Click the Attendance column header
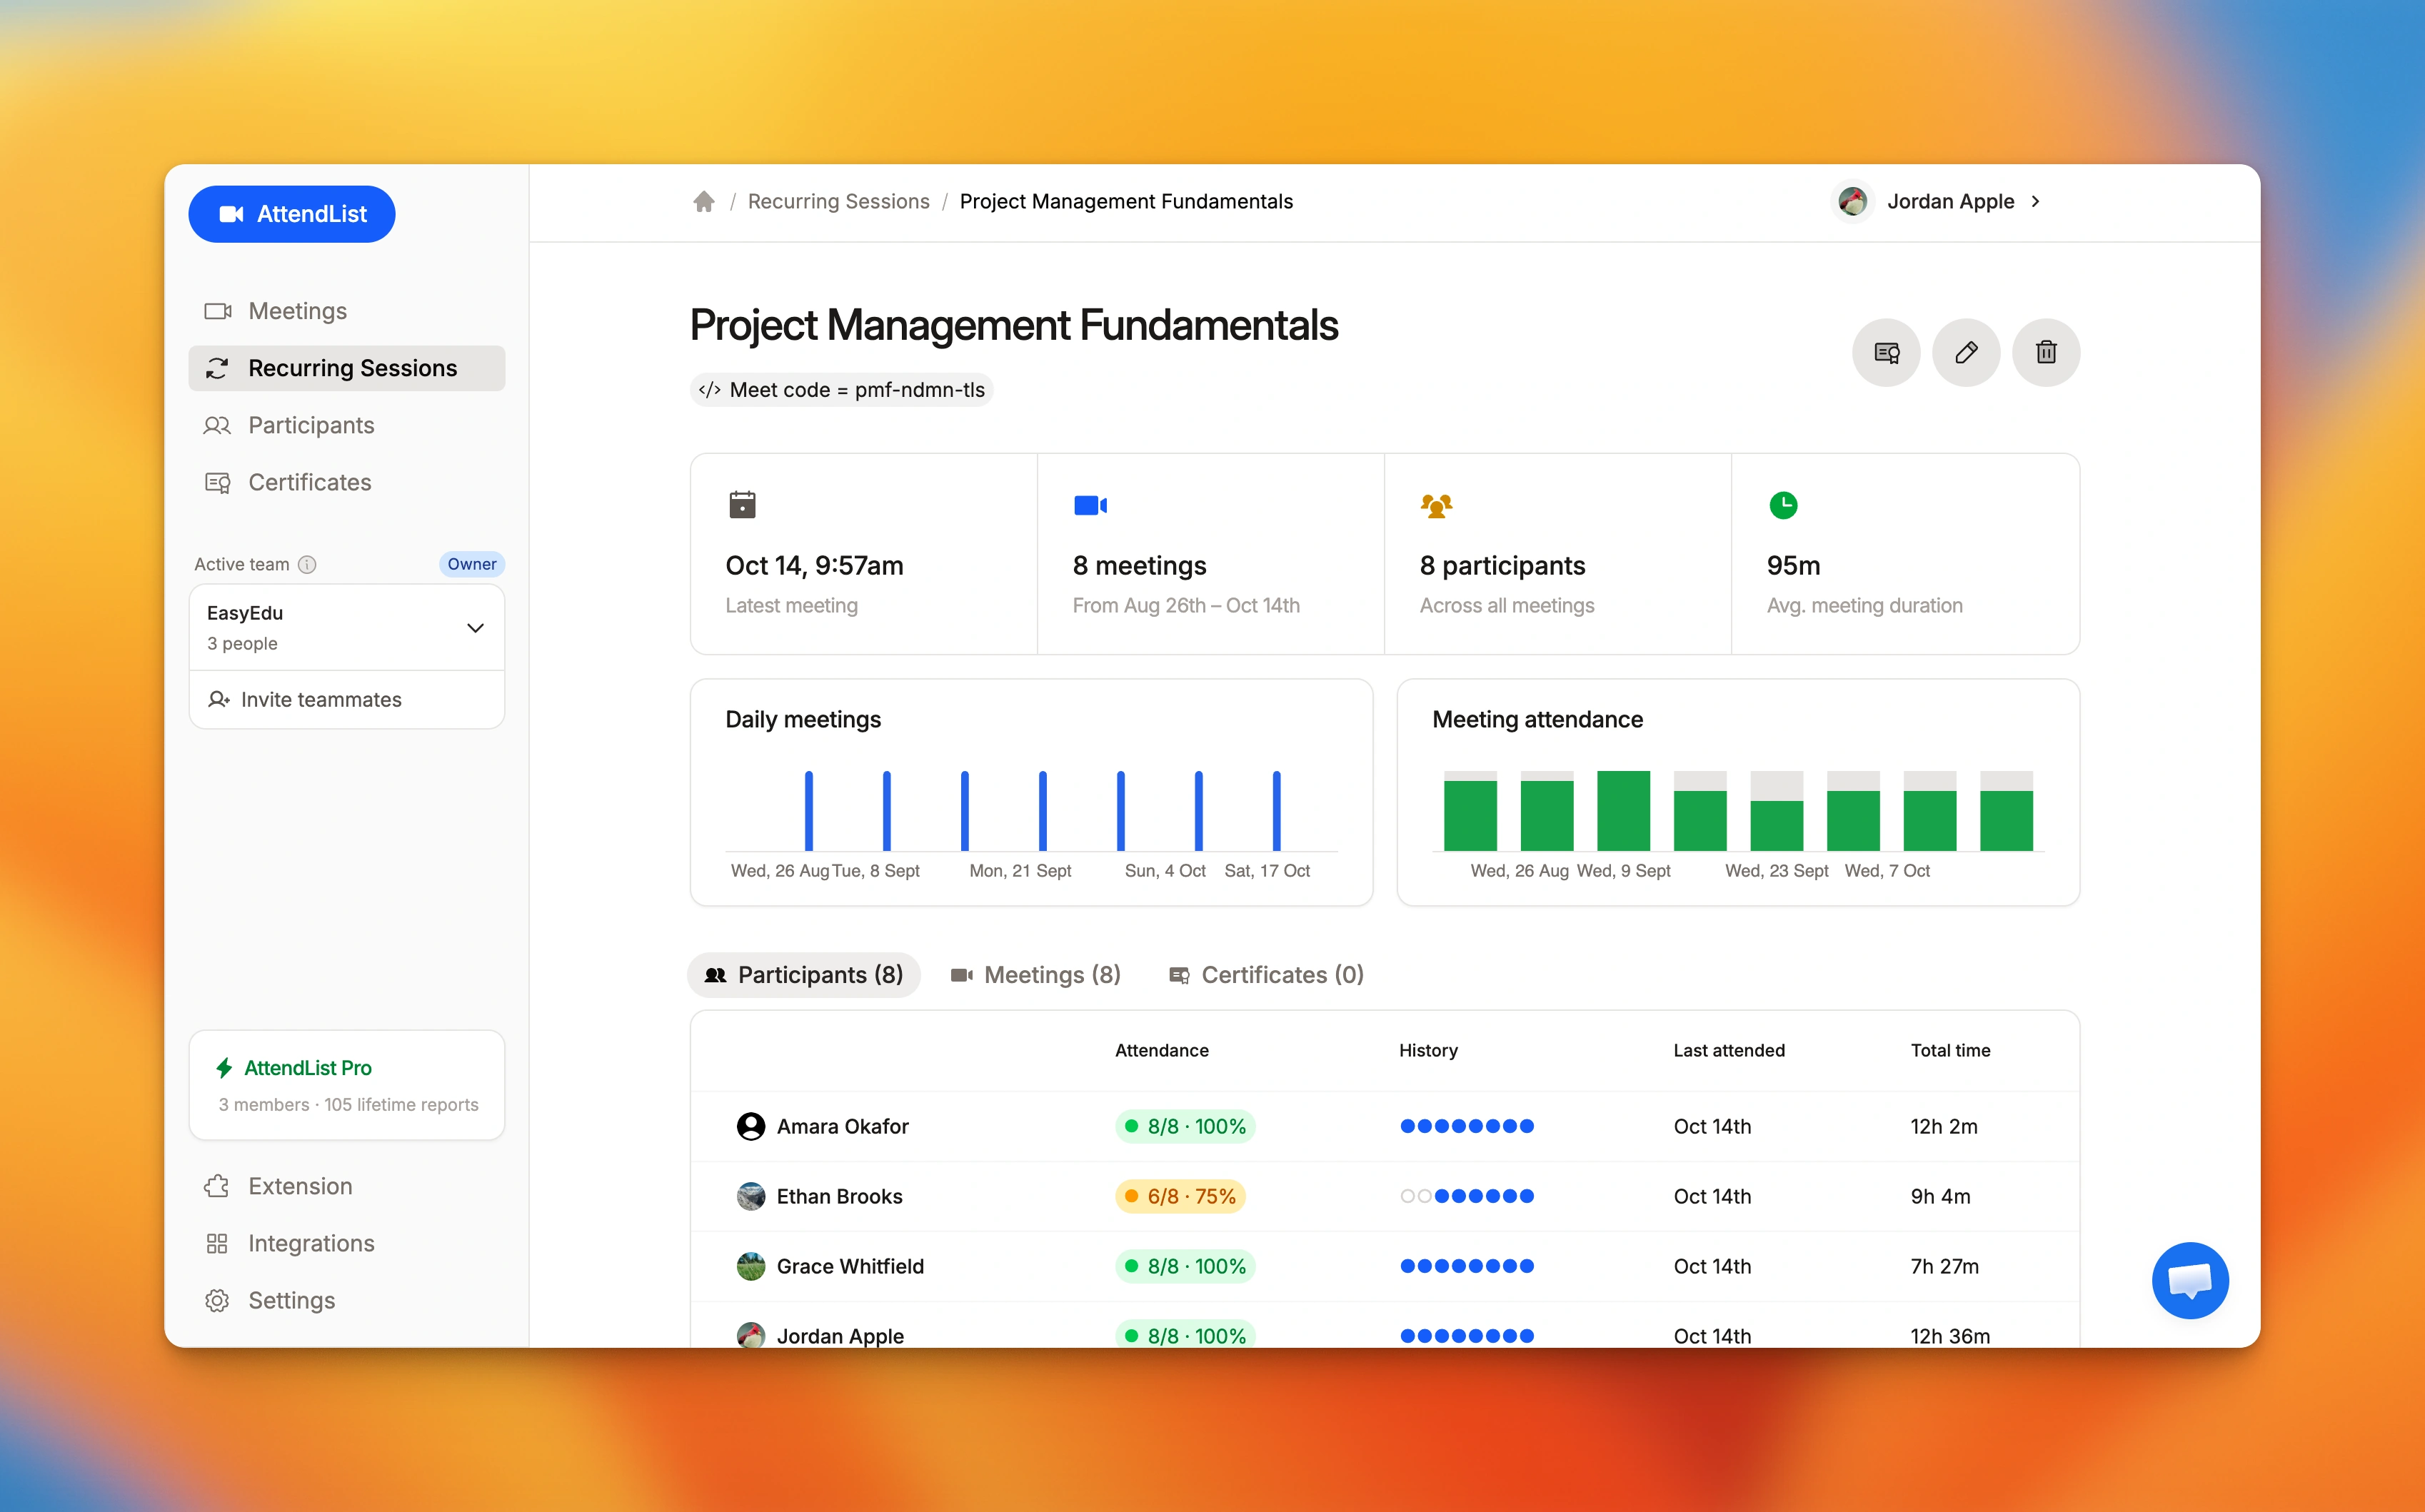 point(1162,1050)
